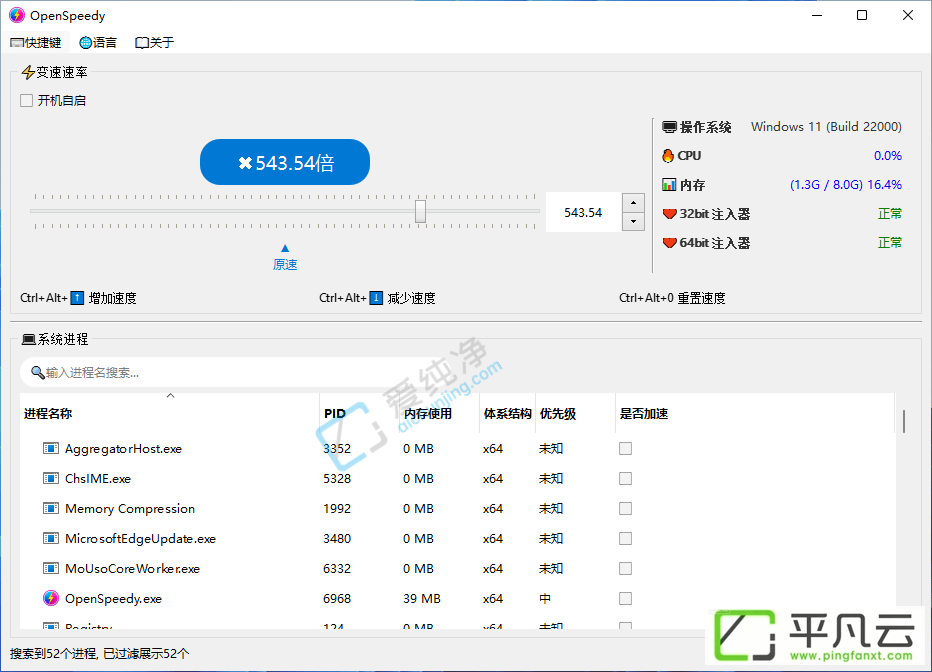Click the magnifier icon in search box

(x=37, y=373)
